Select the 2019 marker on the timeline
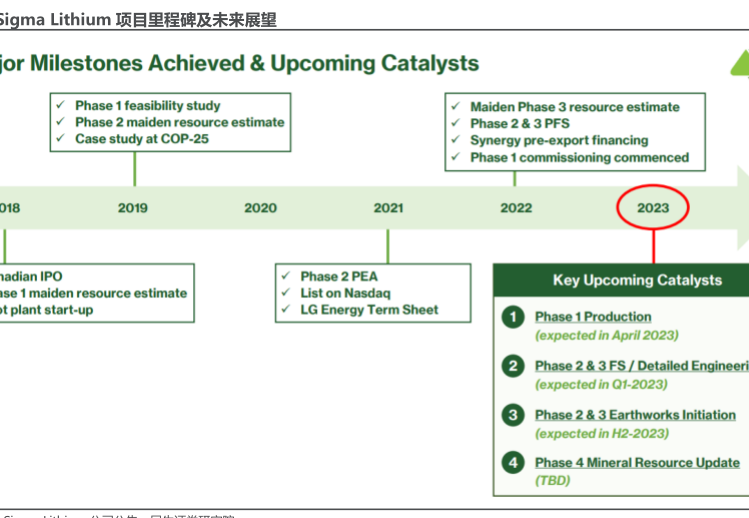The height and width of the screenshot is (518, 749). (x=133, y=208)
